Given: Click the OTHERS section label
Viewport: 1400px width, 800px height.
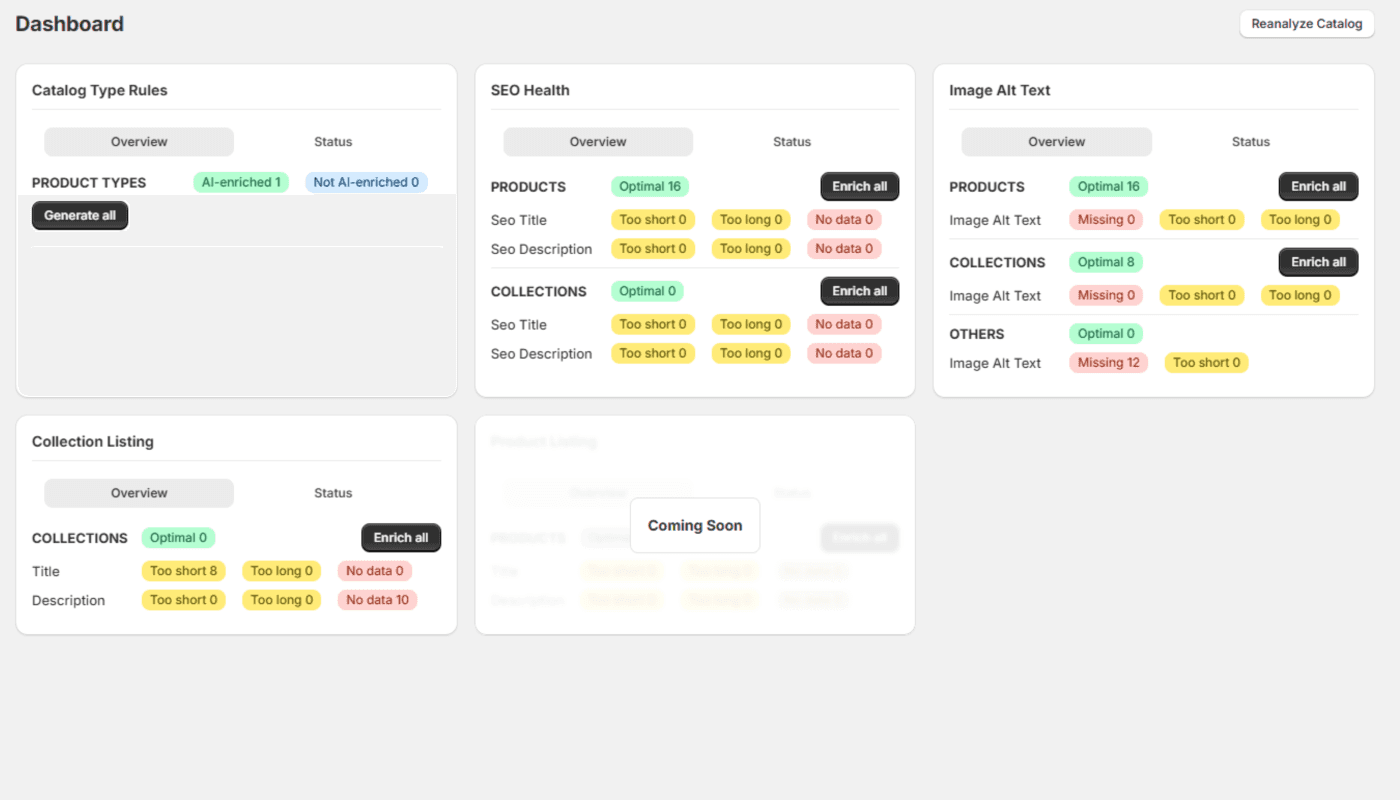Looking at the screenshot, I should click(x=977, y=334).
